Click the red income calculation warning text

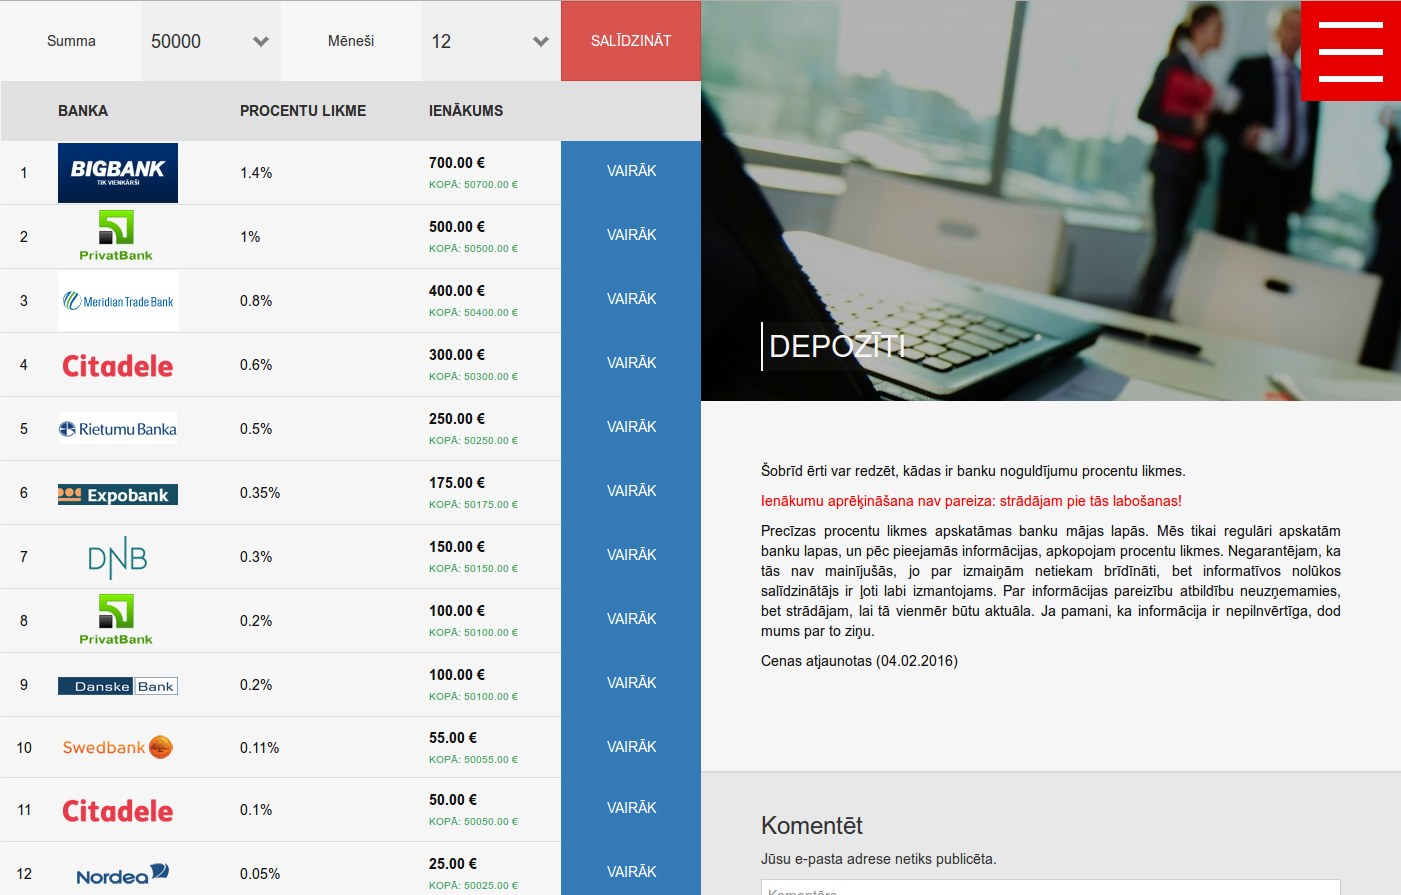point(971,501)
